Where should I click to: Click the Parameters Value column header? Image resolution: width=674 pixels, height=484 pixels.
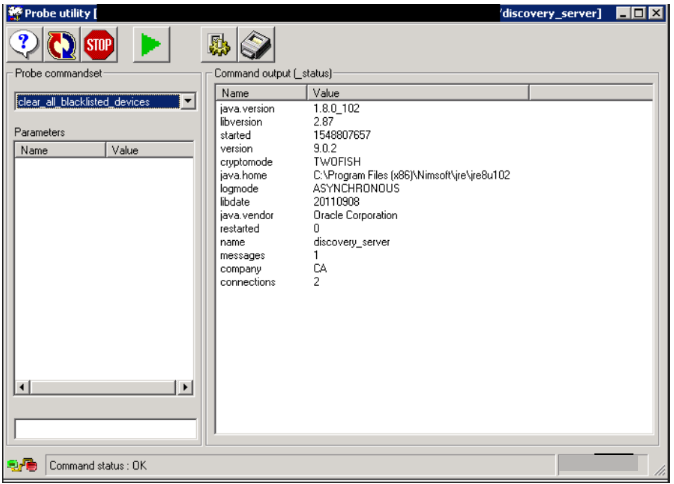point(149,150)
